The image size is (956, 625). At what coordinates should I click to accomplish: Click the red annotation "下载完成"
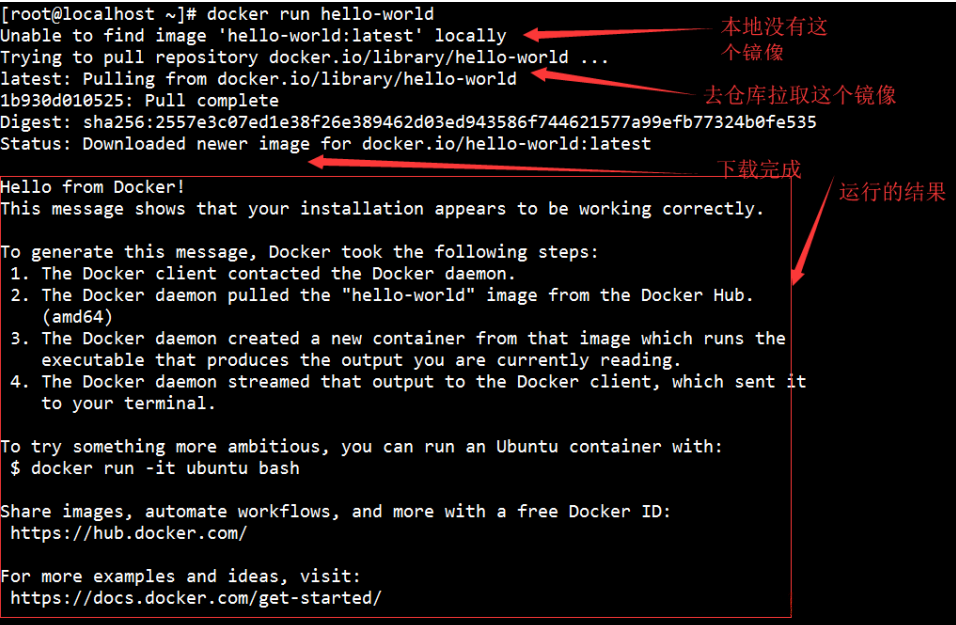759,169
